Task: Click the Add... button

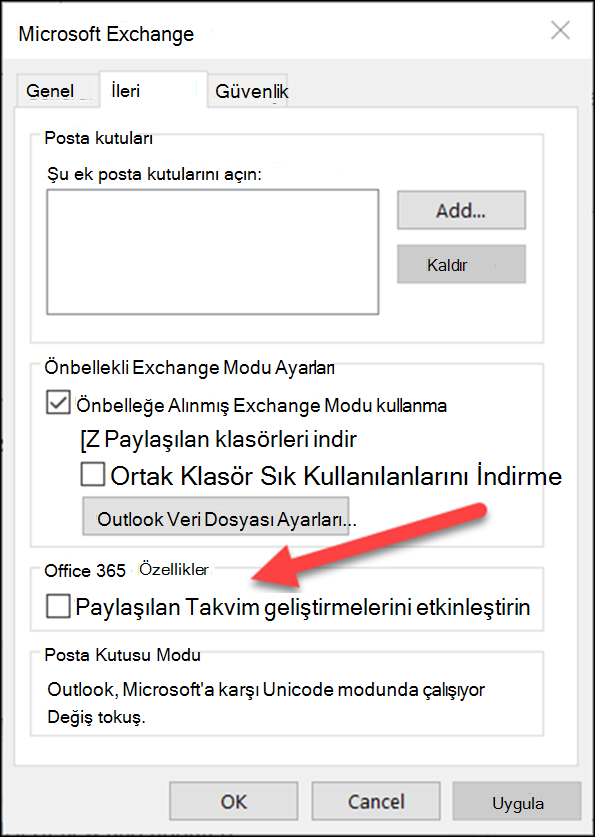Action: [x=461, y=210]
